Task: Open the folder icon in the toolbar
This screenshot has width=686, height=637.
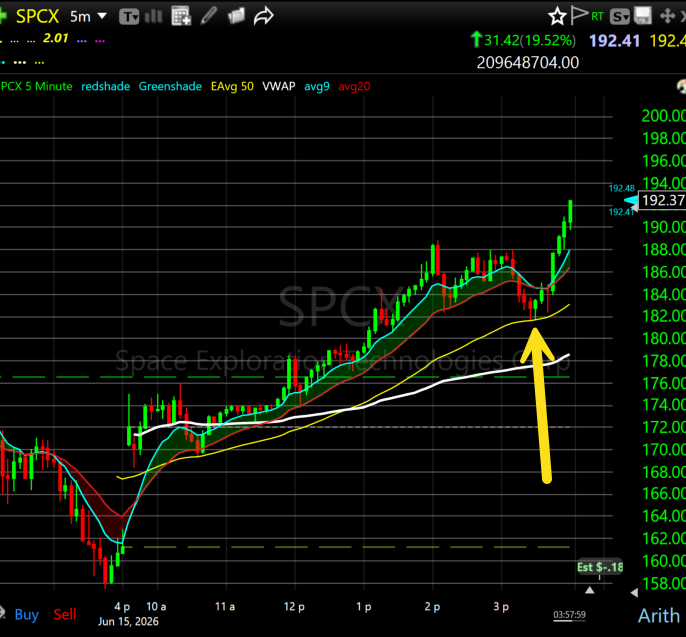Action: pos(236,16)
